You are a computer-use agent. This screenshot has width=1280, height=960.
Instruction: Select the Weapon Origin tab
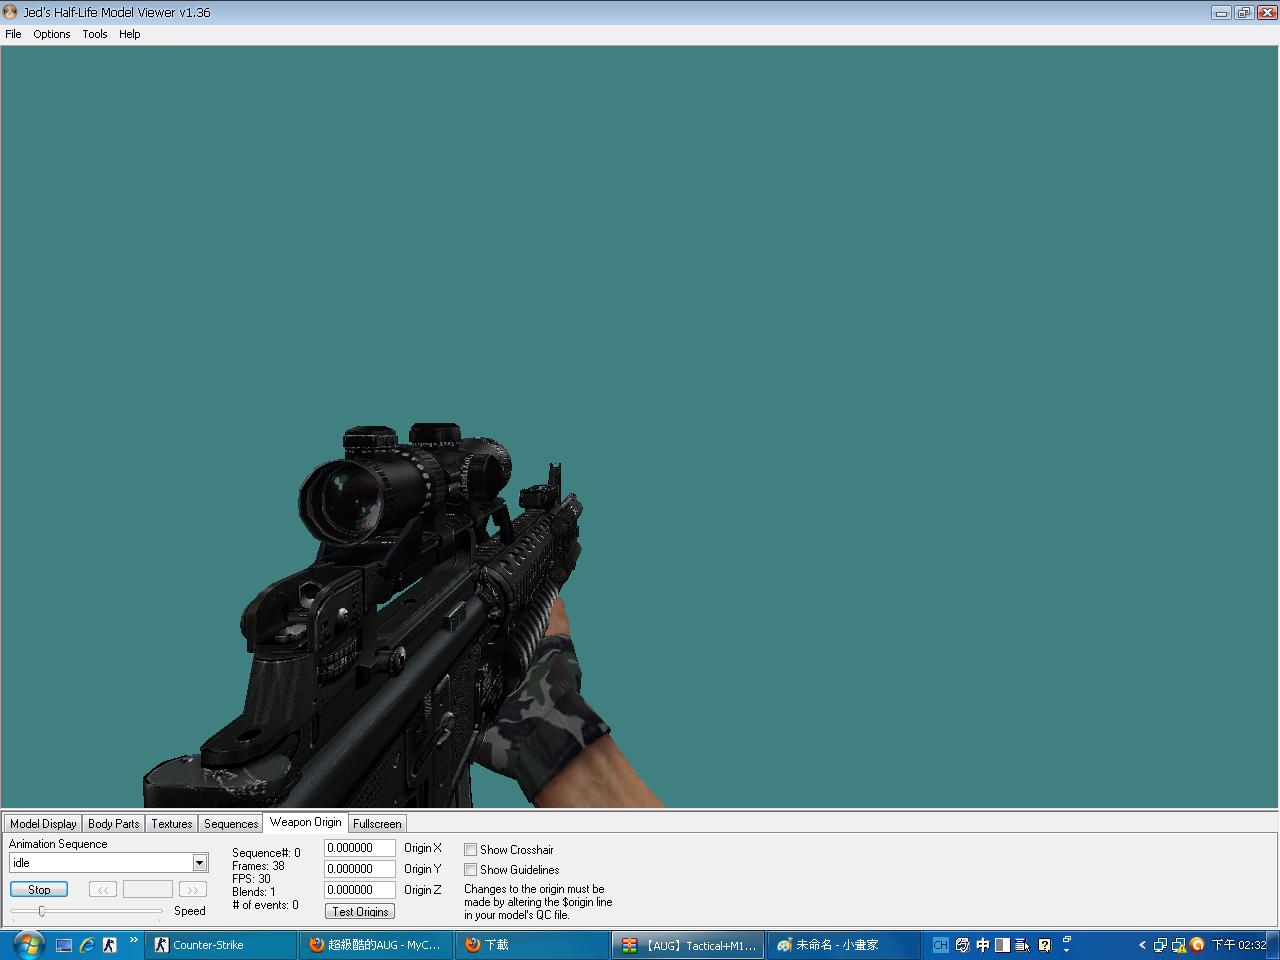click(306, 822)
